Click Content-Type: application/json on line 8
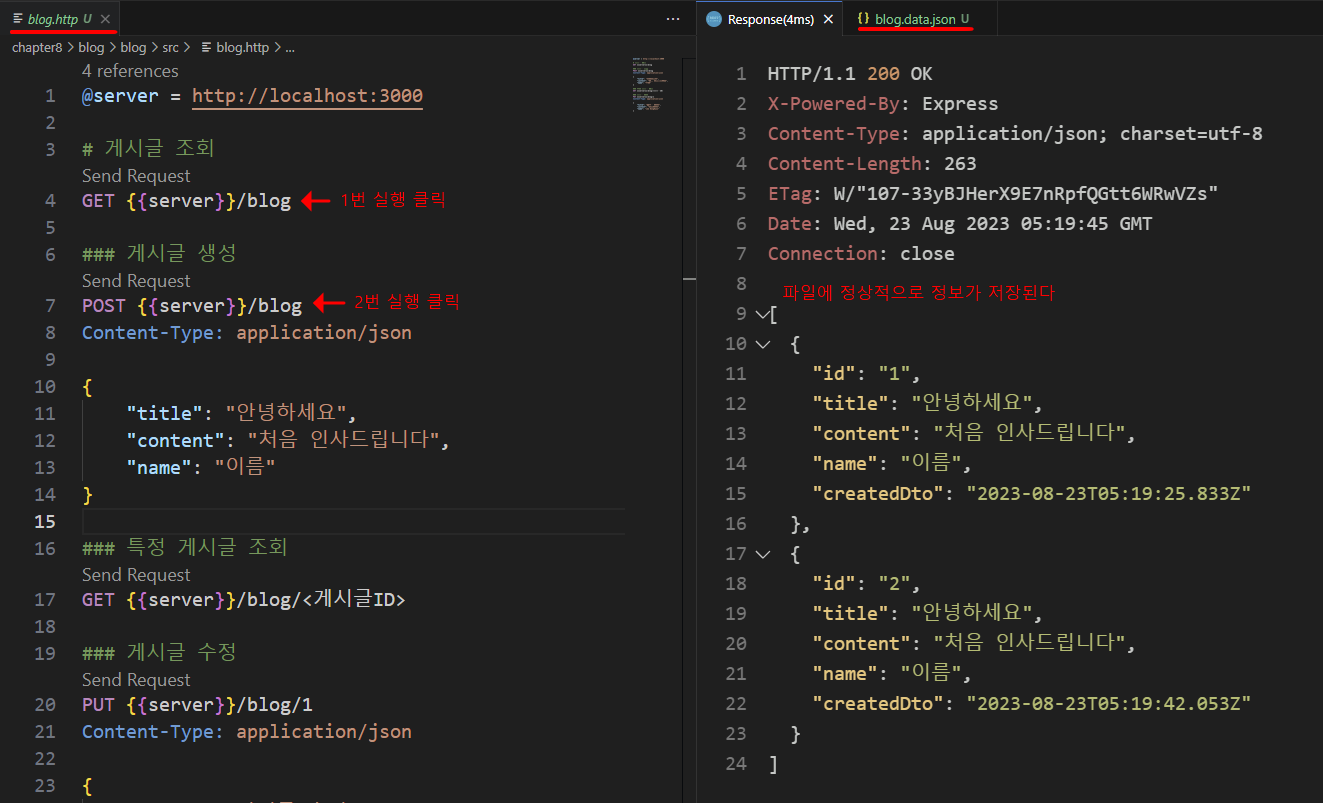The image size is (1323, 803). click(x=247, y=332)
